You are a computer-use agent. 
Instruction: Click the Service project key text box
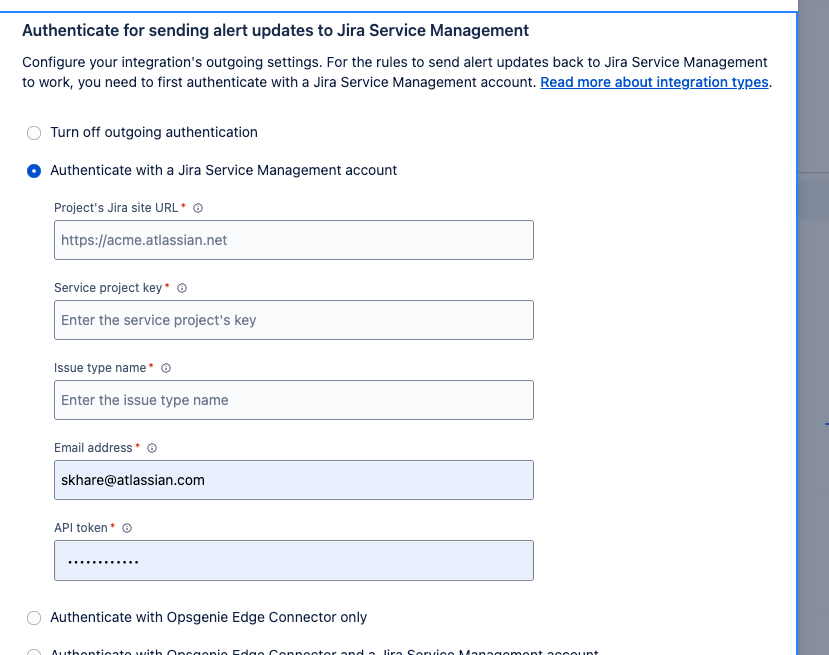[x=293, y=320]
